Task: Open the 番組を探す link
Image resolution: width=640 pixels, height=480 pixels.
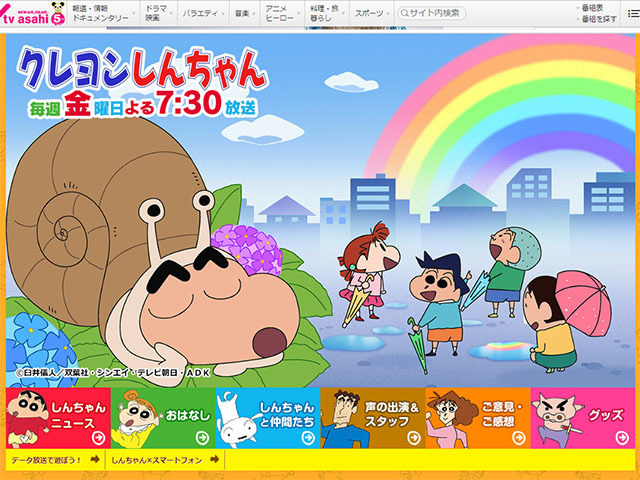Action: tap(597, 19)
